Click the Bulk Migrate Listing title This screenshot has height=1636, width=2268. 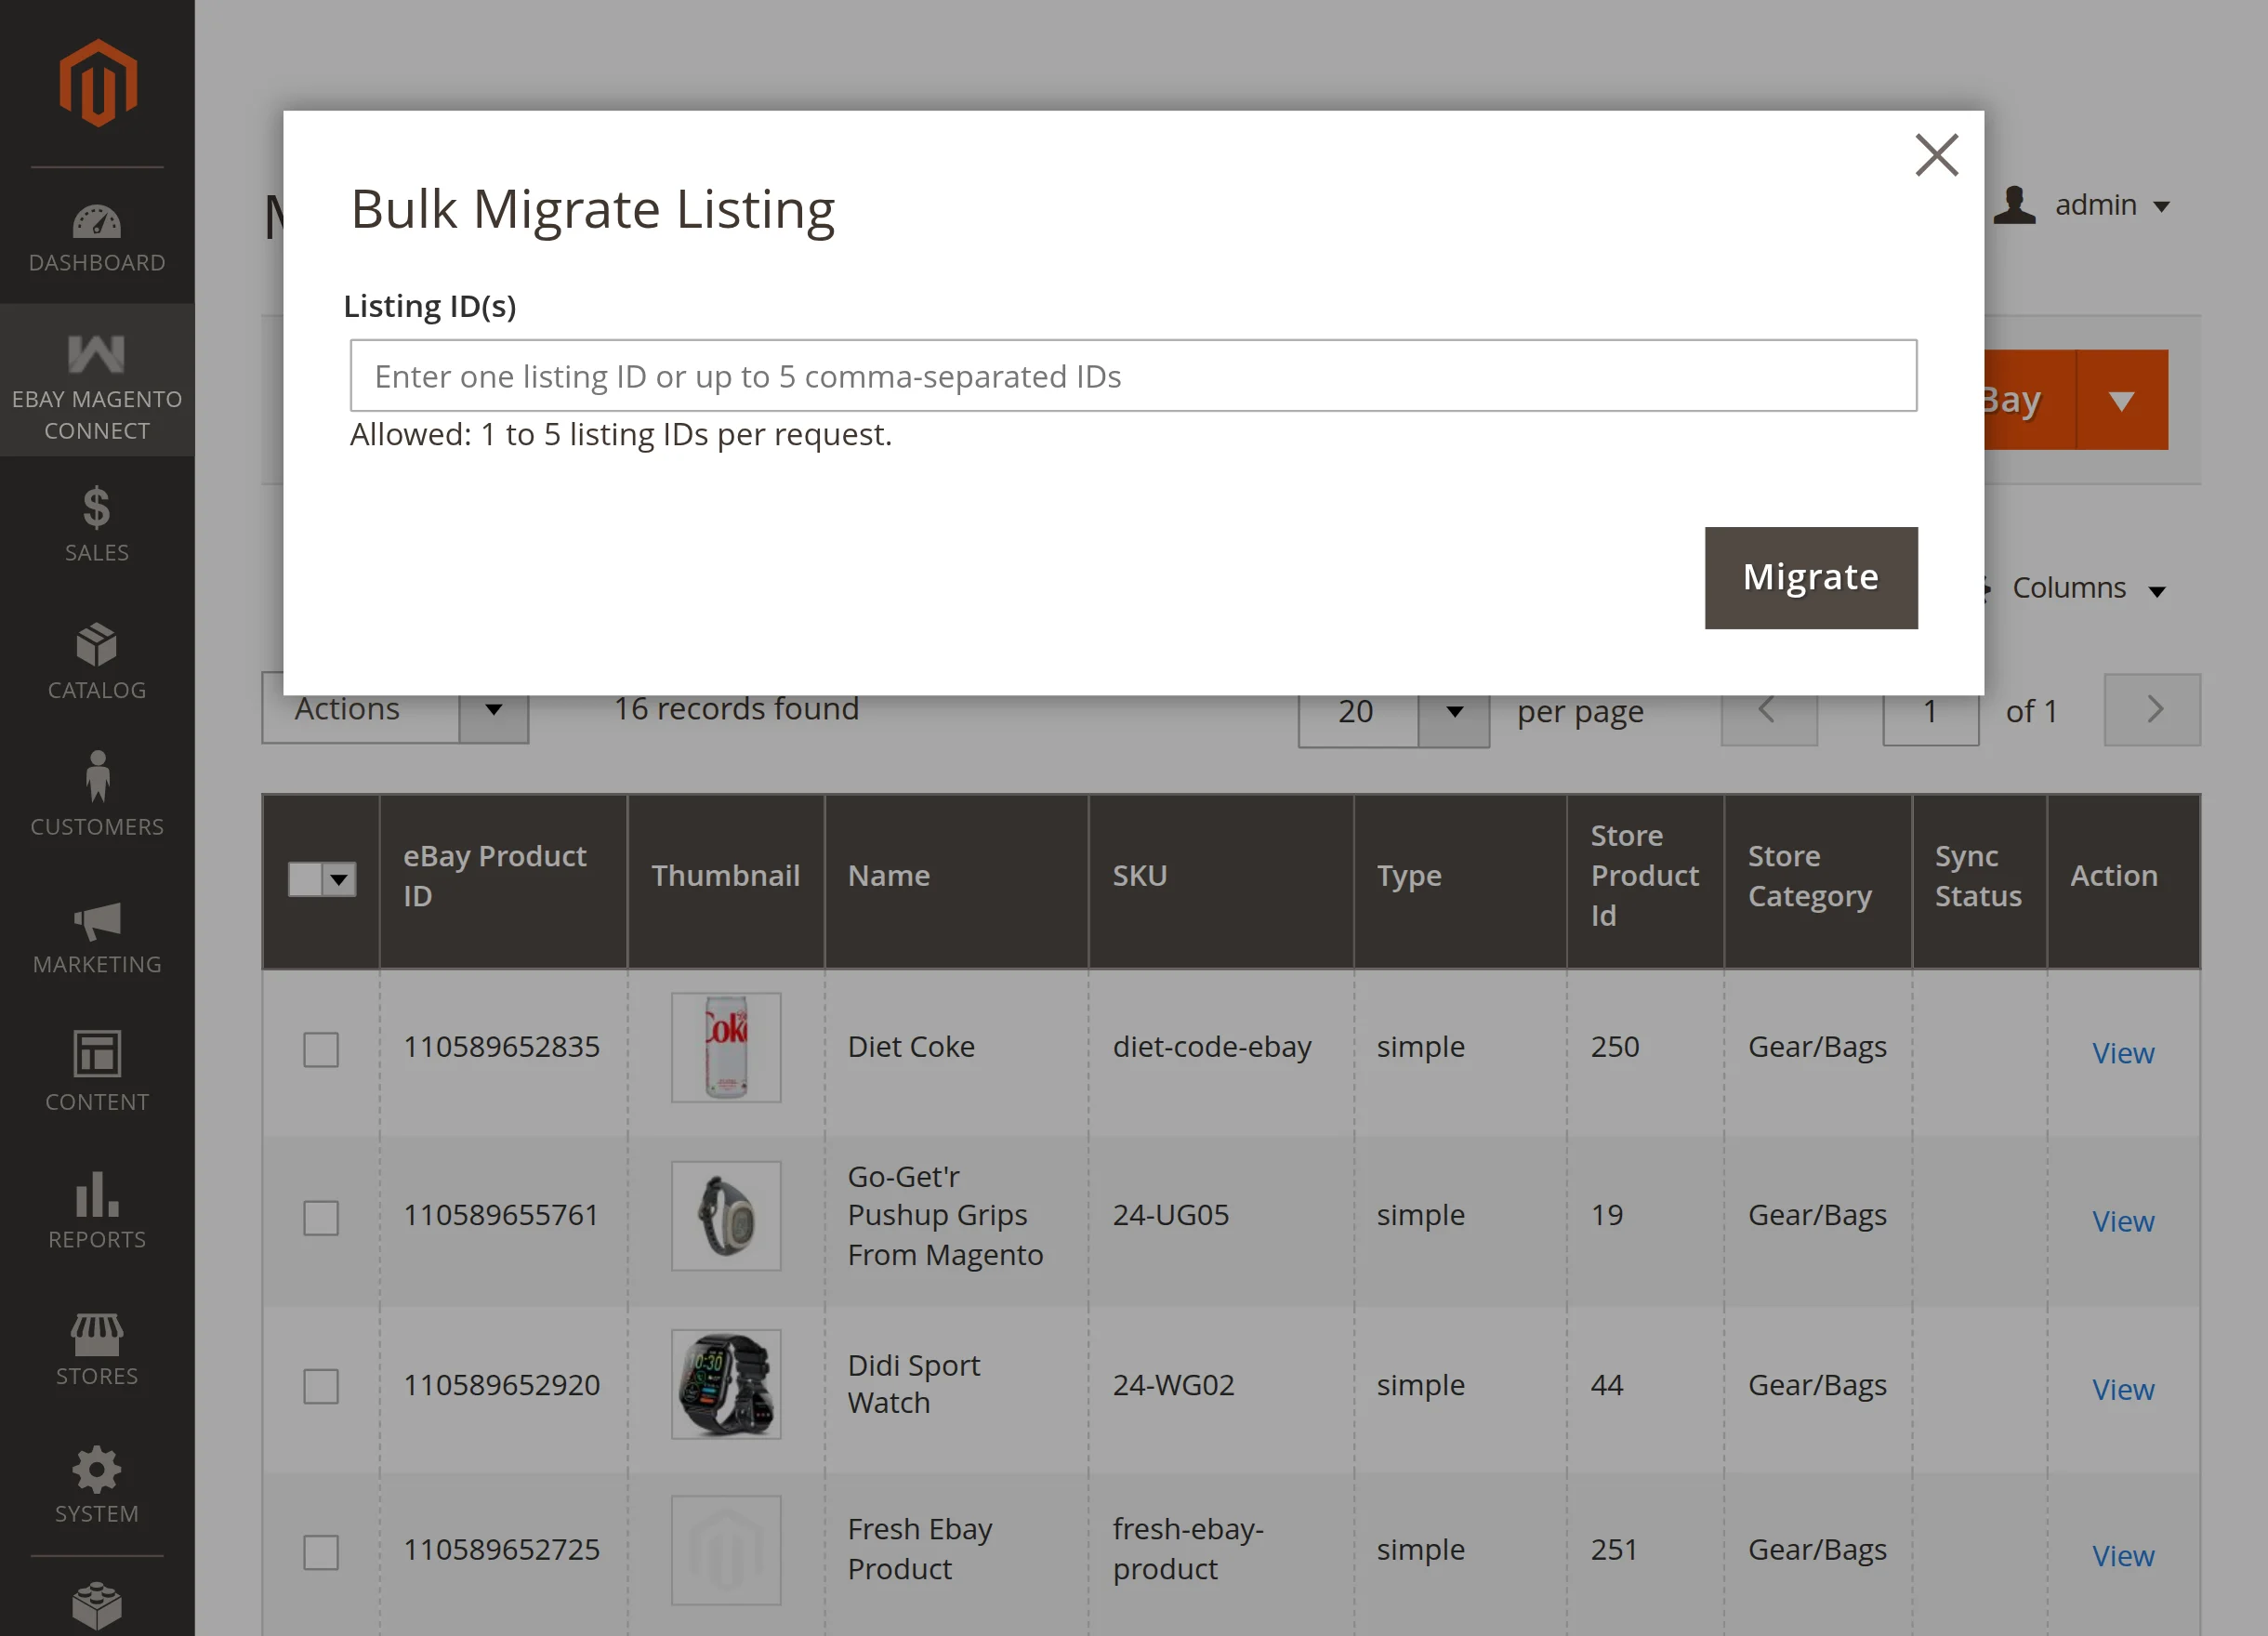click(592, 210)
